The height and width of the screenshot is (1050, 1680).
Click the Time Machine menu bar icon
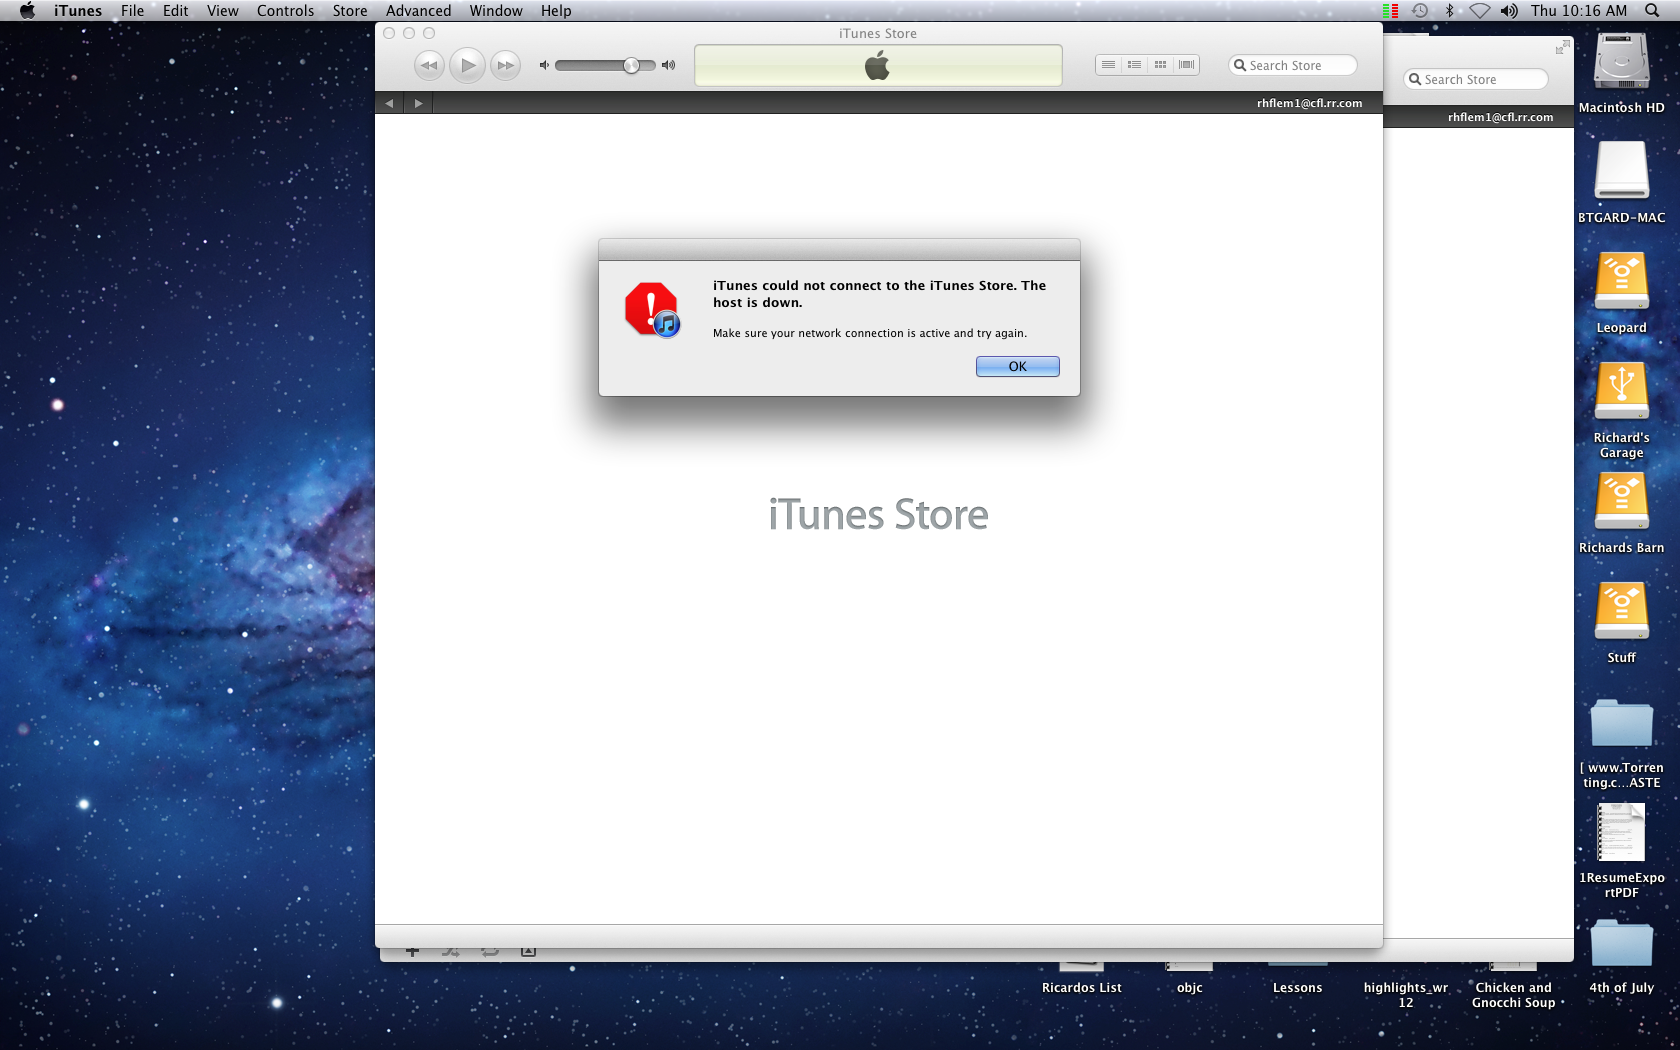[x=1419, y=11]
